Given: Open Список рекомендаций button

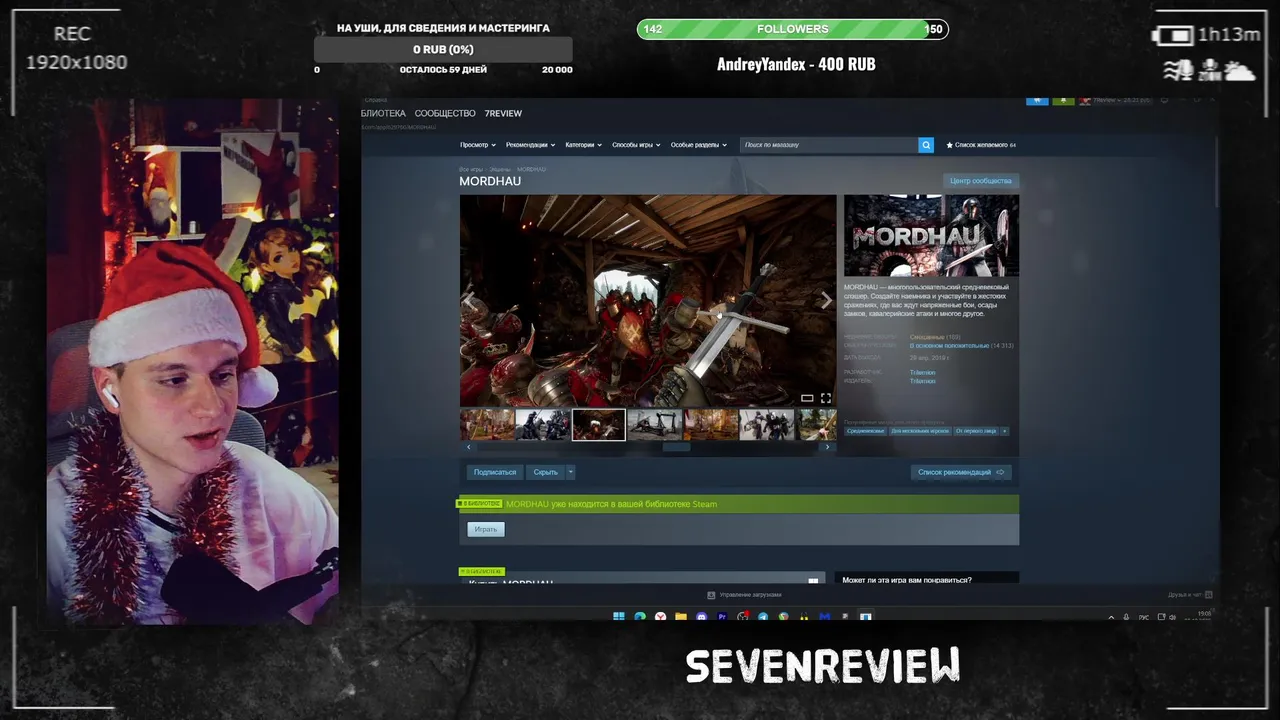Looking at the screenshot, I should (x=960, y=472).
